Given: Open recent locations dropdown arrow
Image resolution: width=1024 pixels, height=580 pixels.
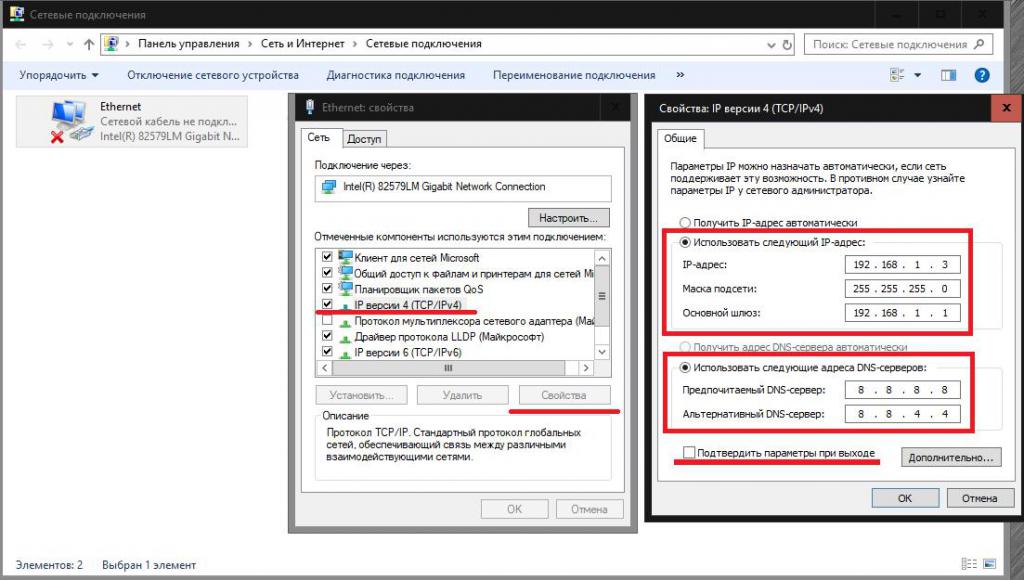Looking at the screenshot, I should coord(70,44).
